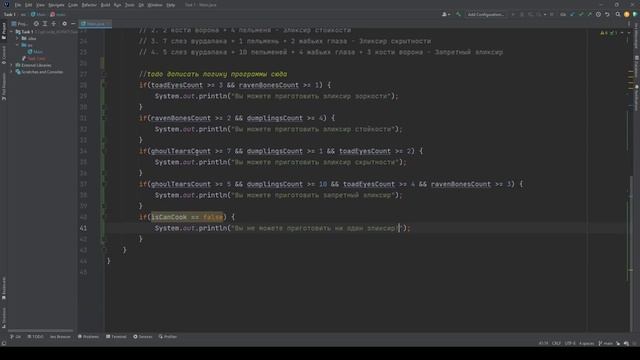Click the Select Opened File target icon

tap(36, 24)
